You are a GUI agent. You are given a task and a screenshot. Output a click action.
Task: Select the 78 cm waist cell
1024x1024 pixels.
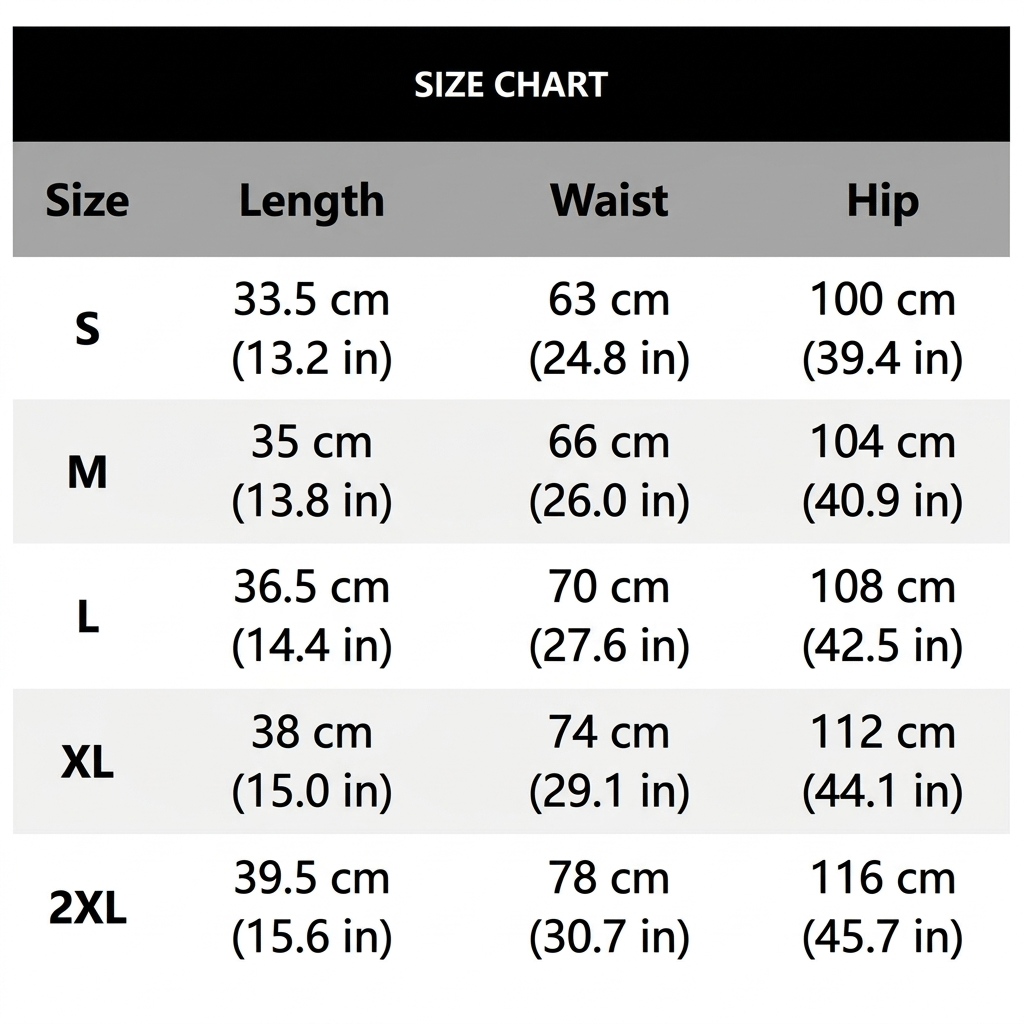point(609,907)
